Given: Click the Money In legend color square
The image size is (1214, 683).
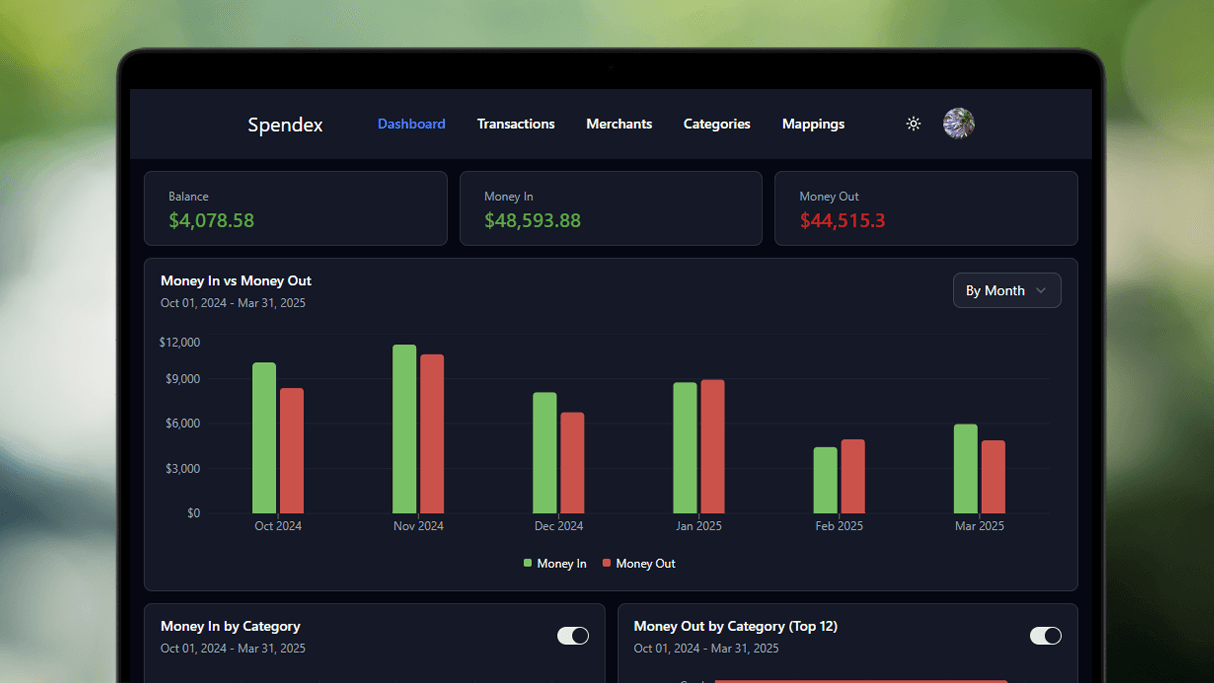Looking at the screenshot, I should [528, 563].
